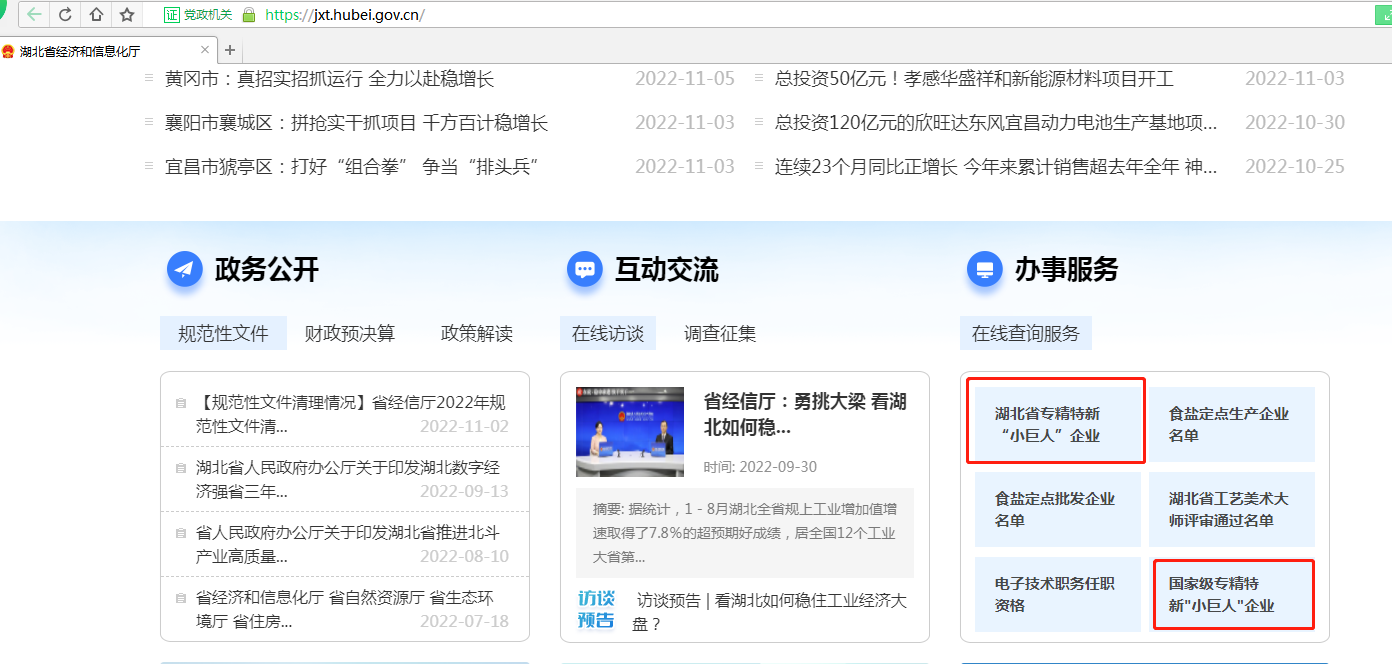1392x664 pixels.
Task: Open the 湖北省专精特新"小巨人"企业 query
Action: point(1056,424)
